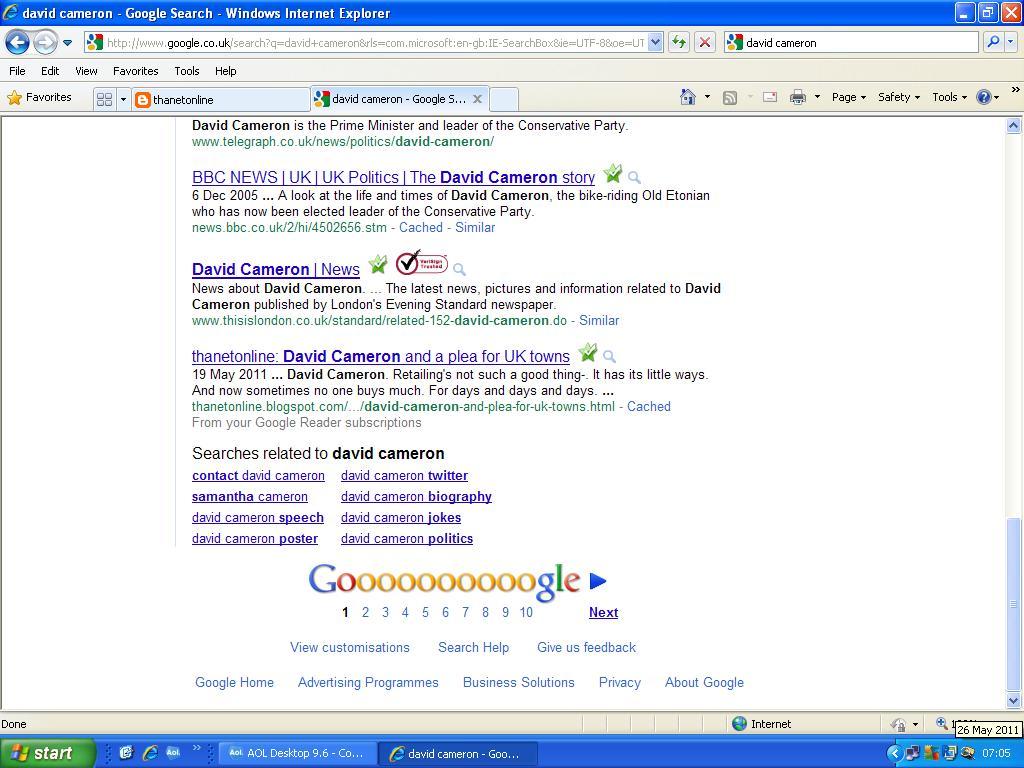
Task: Go to results page 2
Action: click(365, 613)
